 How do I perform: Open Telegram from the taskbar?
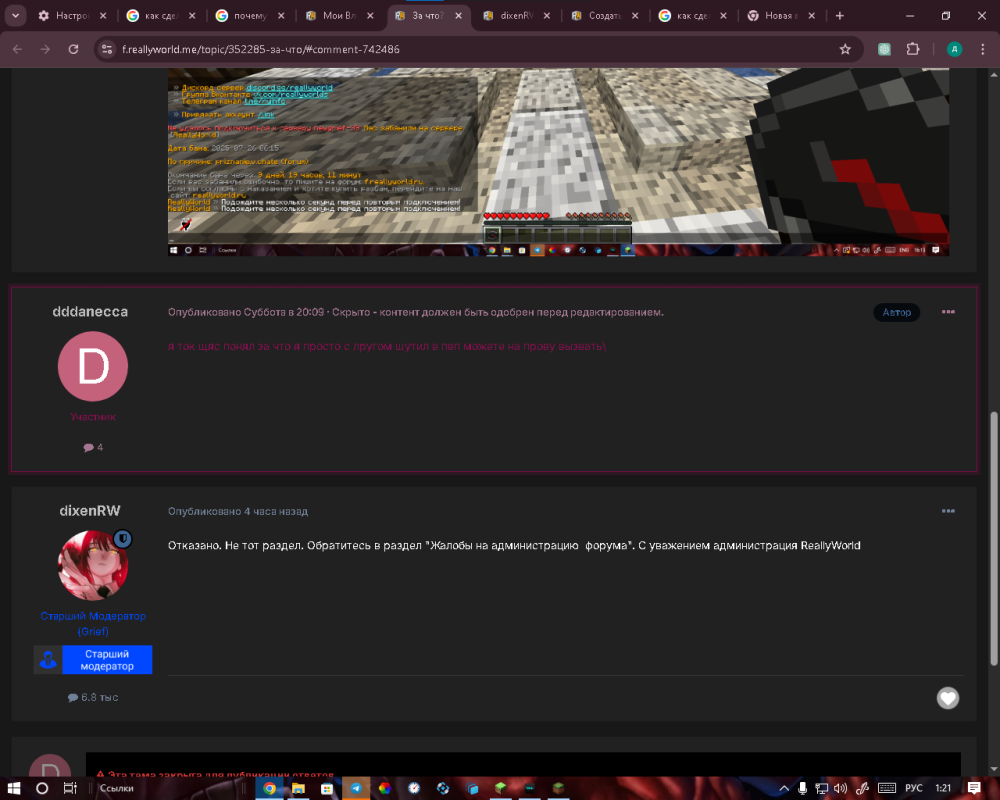356,788
